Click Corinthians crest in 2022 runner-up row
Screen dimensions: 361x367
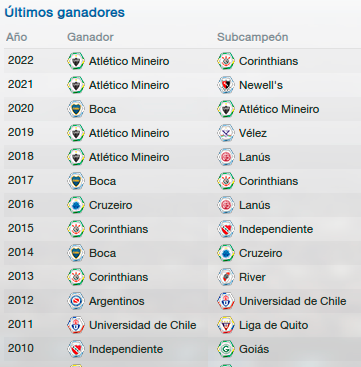coord(226,61)
